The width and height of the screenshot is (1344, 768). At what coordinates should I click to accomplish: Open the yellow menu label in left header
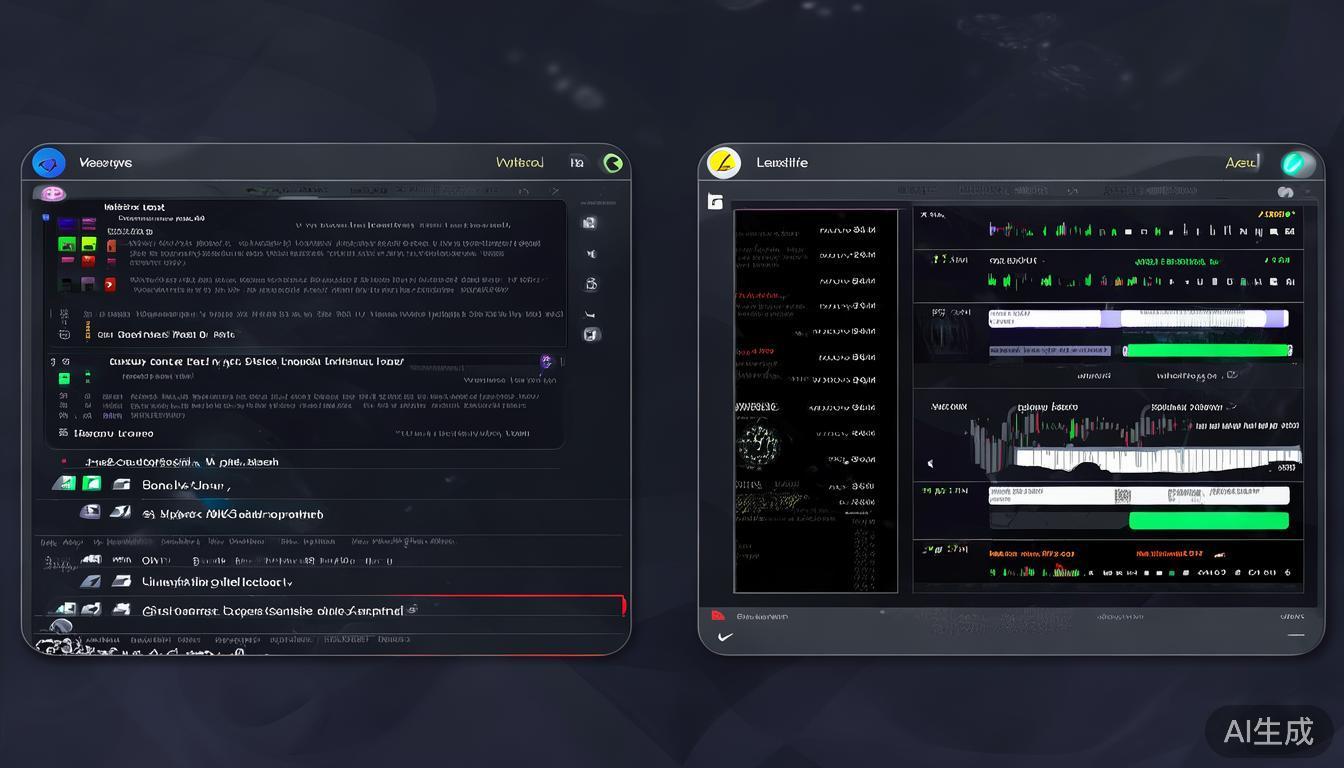(520, 162)
